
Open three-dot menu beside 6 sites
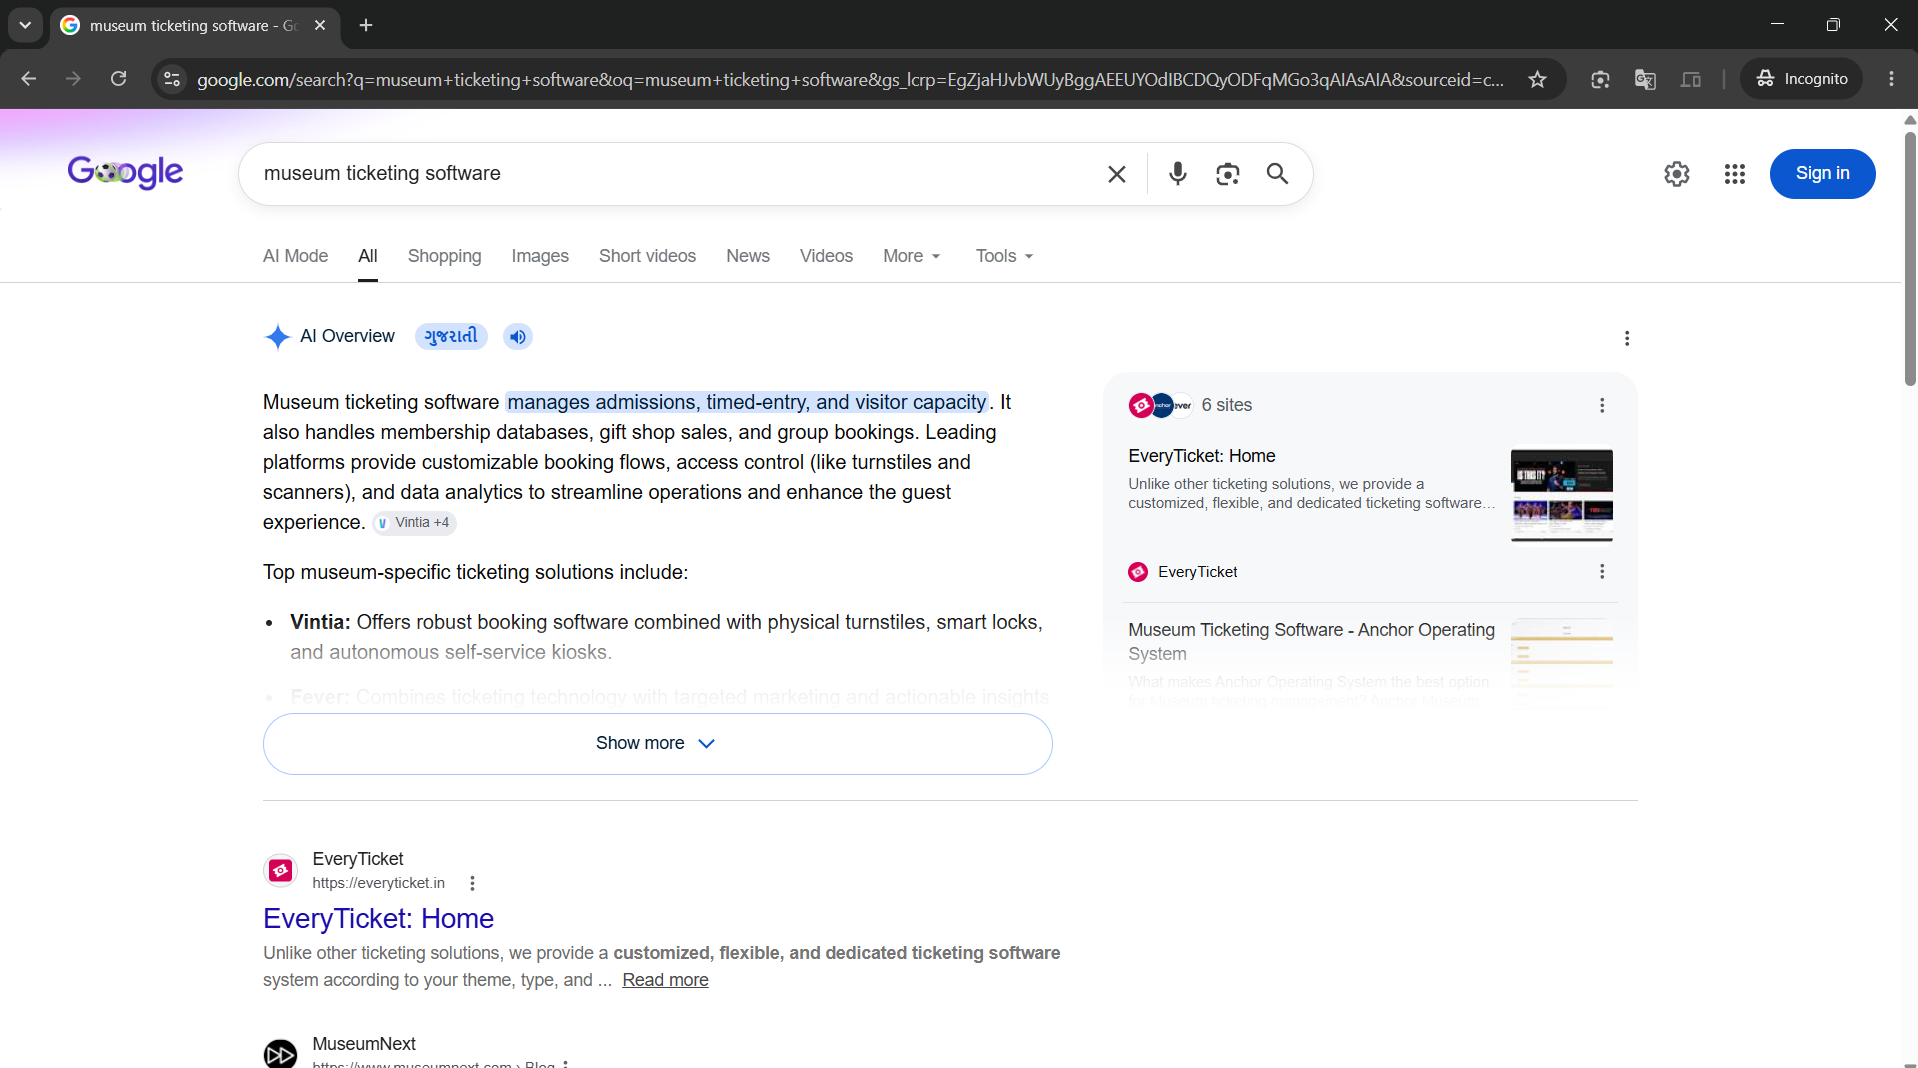[x=1602, y=405]
